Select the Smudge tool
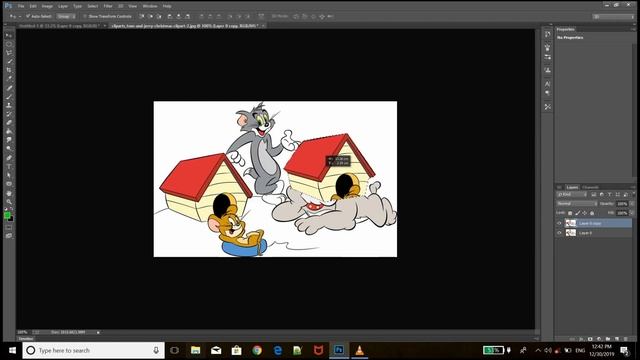The image size is (640, 360). [9, 140]
